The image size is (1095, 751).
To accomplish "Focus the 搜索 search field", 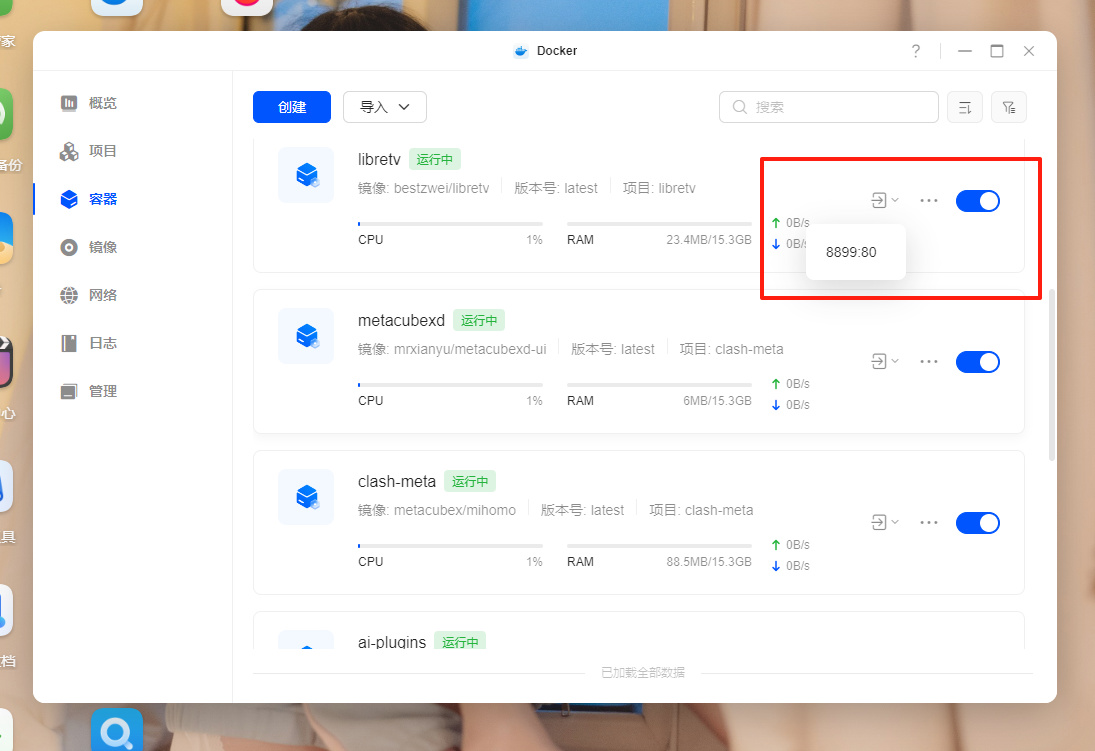I will pyautogui.click(x=828, y=107).
